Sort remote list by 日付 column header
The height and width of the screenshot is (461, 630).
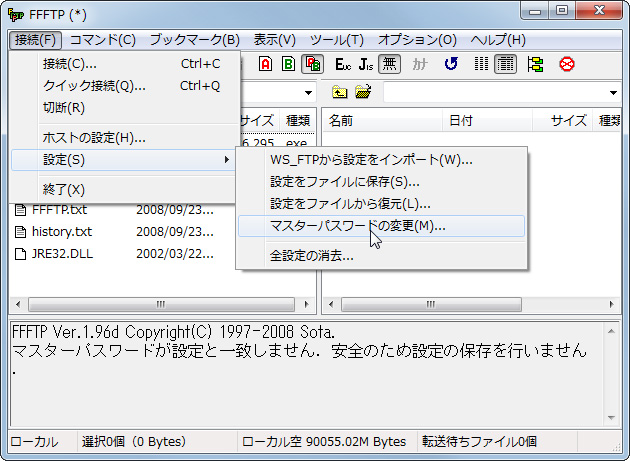click(487, 121)
